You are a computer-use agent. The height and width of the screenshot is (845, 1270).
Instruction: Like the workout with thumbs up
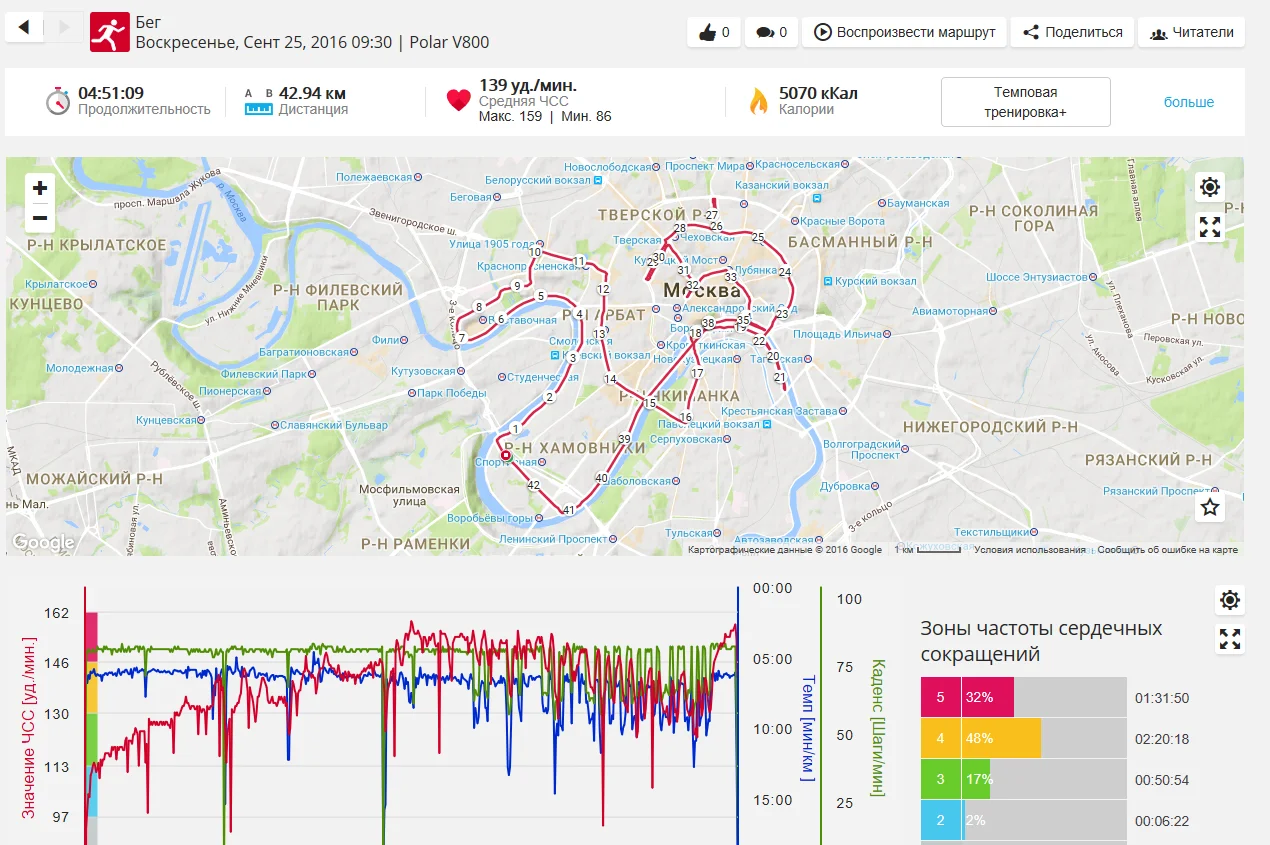[714, 32]
